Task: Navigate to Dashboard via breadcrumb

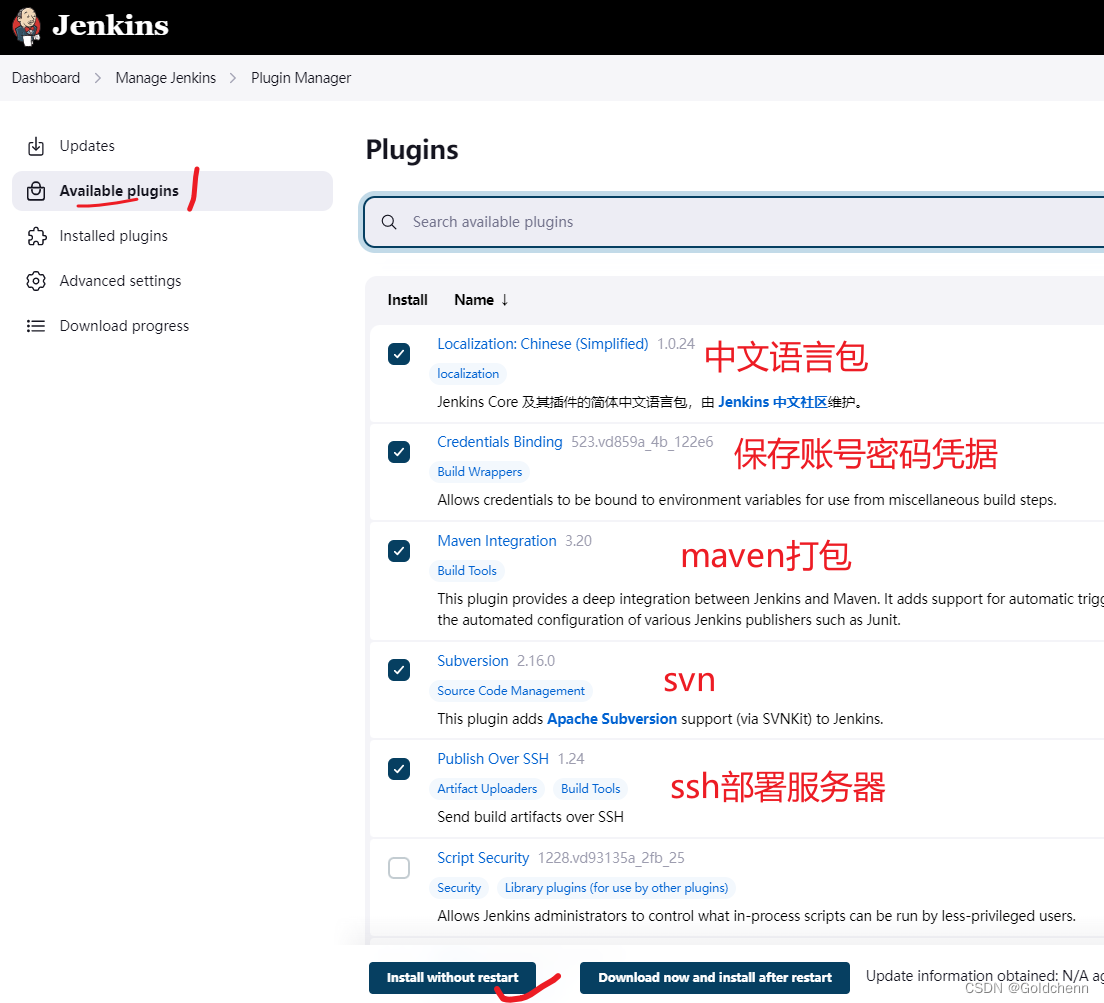Action: [x=45, y=77]
